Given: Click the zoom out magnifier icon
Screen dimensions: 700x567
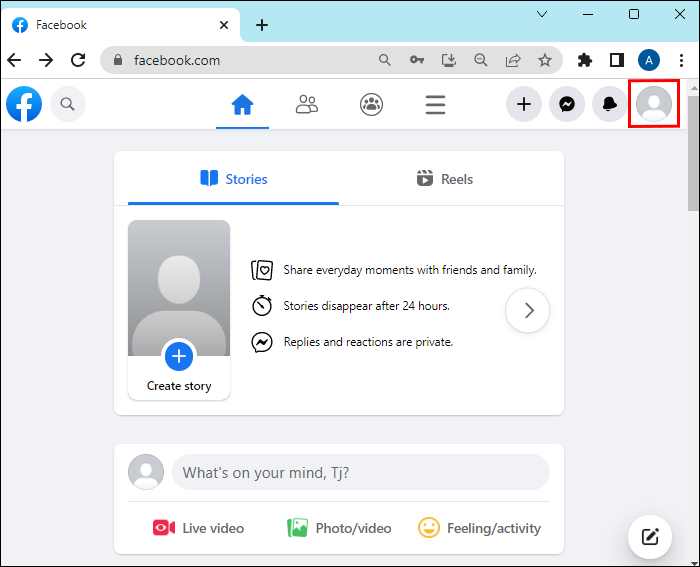Looking at the screenshot, I should 481,60.
